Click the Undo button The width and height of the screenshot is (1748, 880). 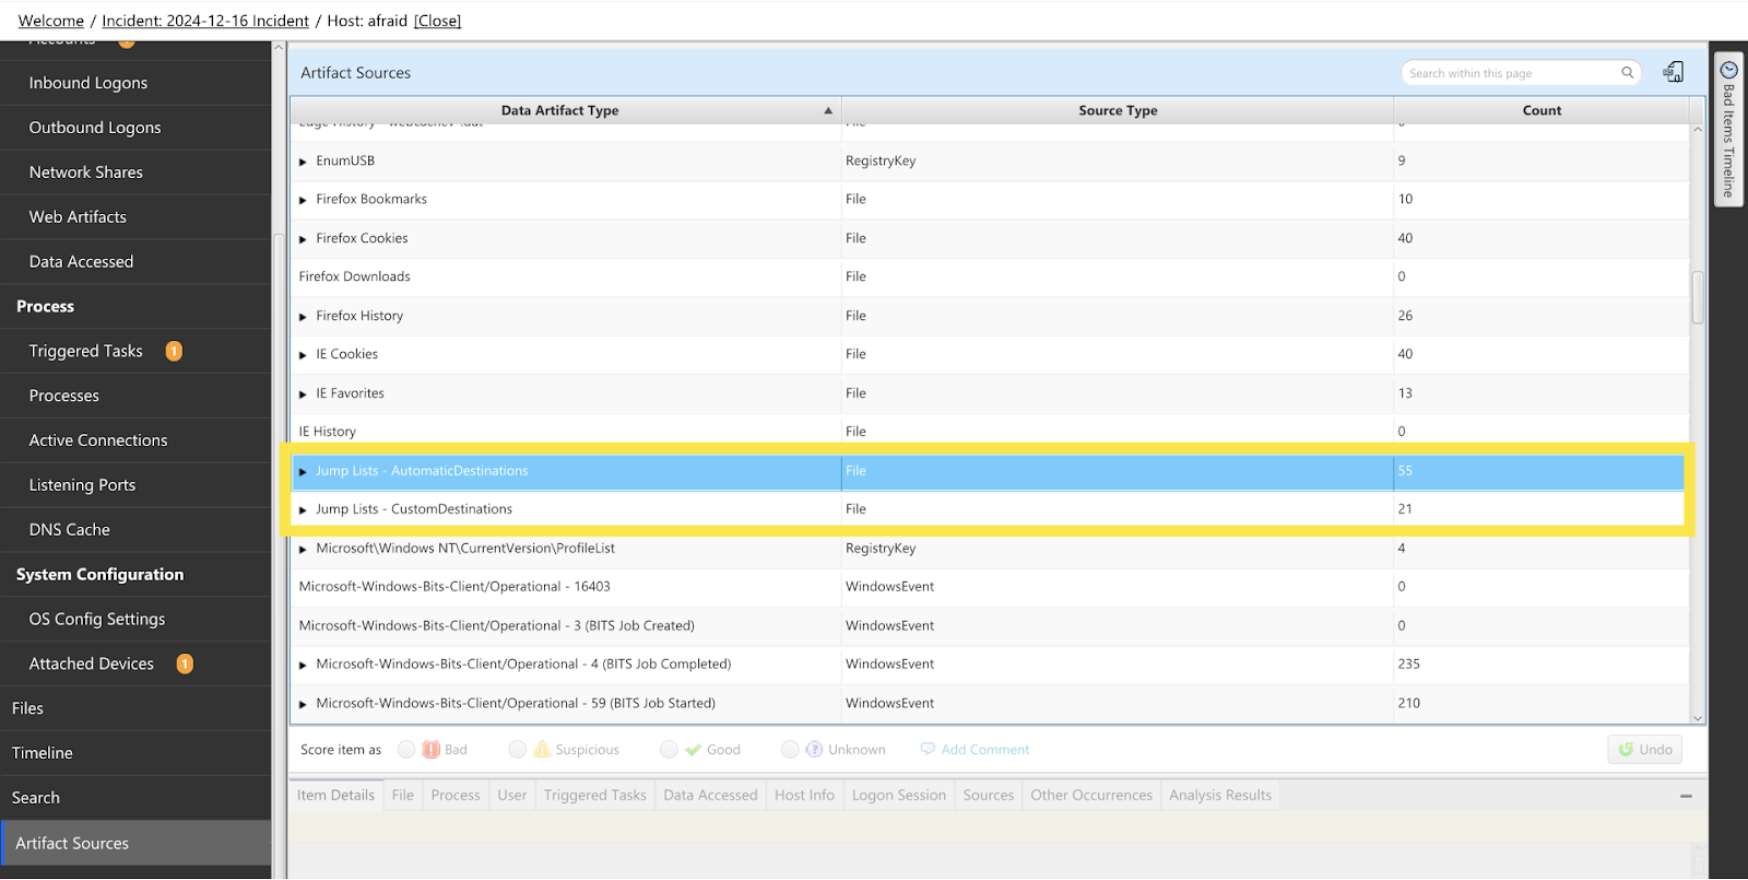pyautogui.click(x=1645, y=749)
